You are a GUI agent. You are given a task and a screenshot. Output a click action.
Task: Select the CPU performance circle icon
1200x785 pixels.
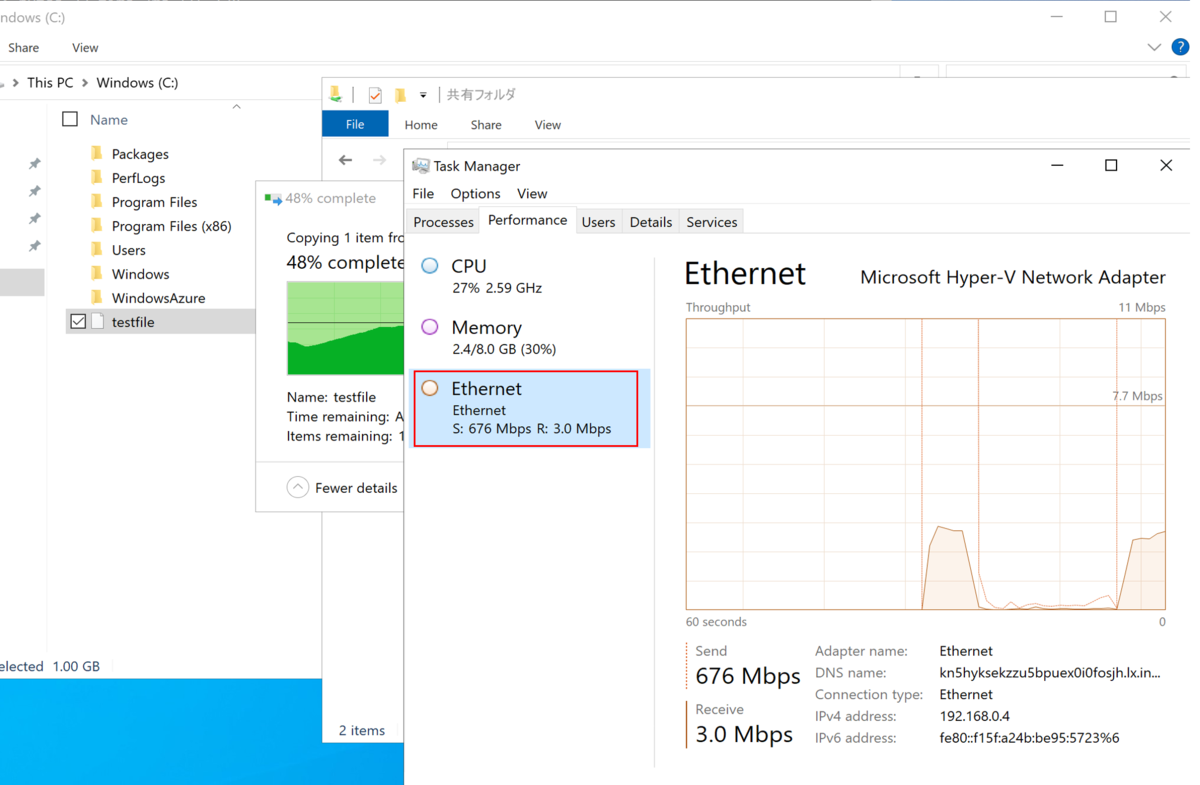pos(430,266)
